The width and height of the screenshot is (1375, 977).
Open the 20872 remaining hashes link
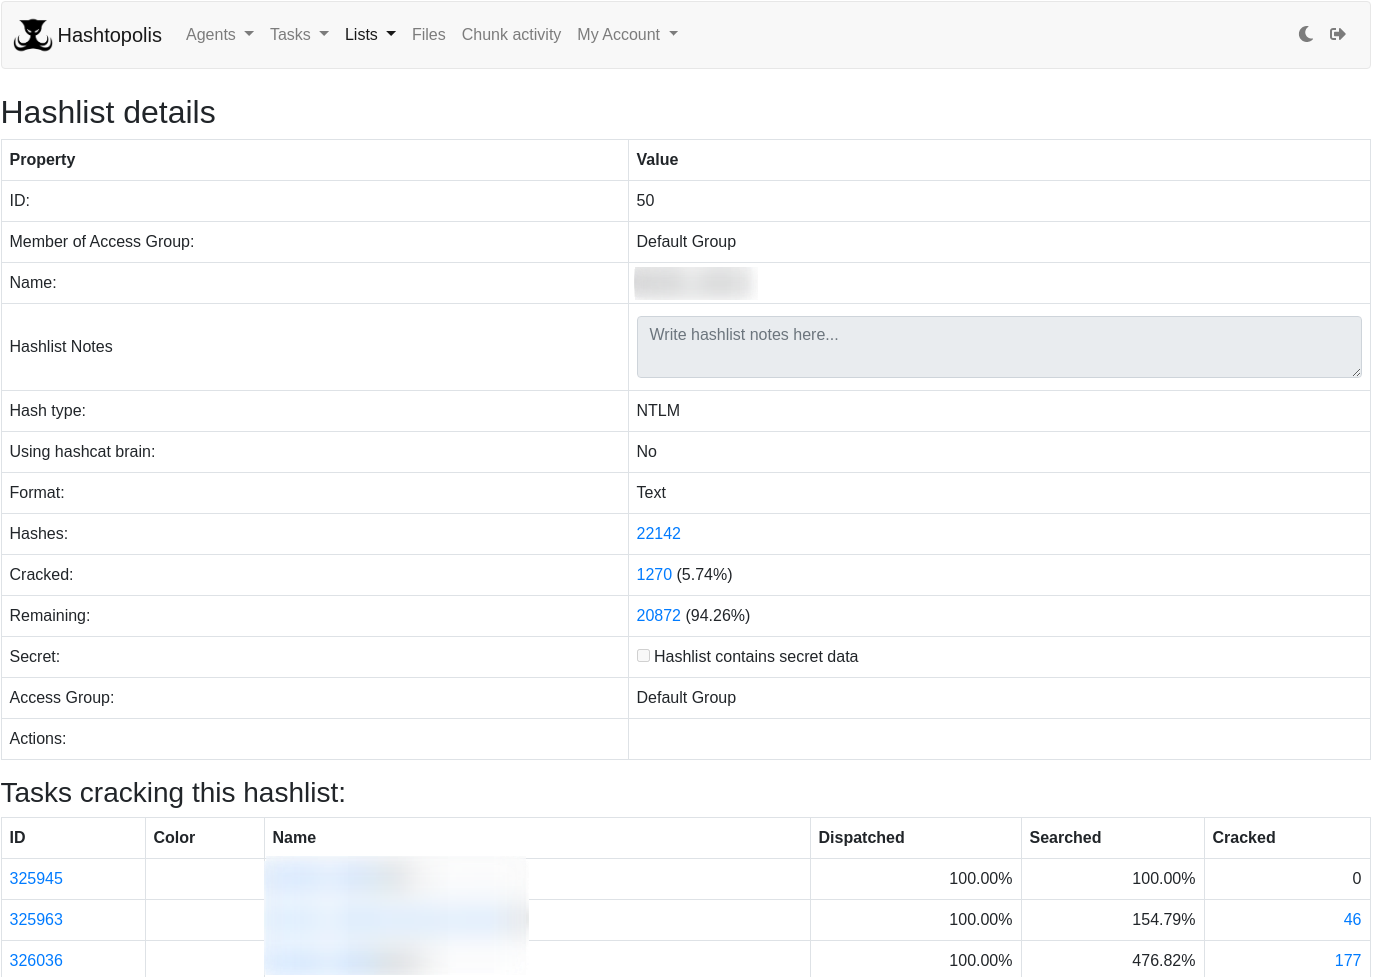[x=658, y=615]
